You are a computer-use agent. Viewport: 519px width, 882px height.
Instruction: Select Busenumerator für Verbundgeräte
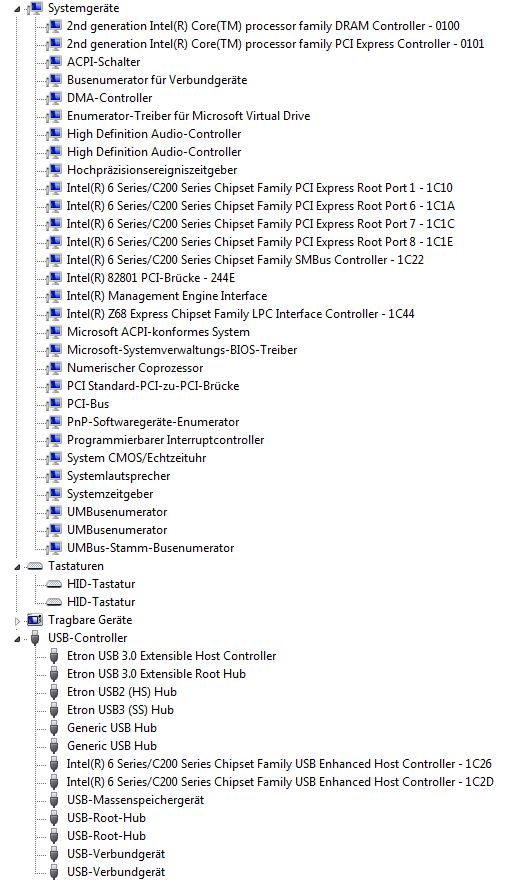click(x=157, y=80)
